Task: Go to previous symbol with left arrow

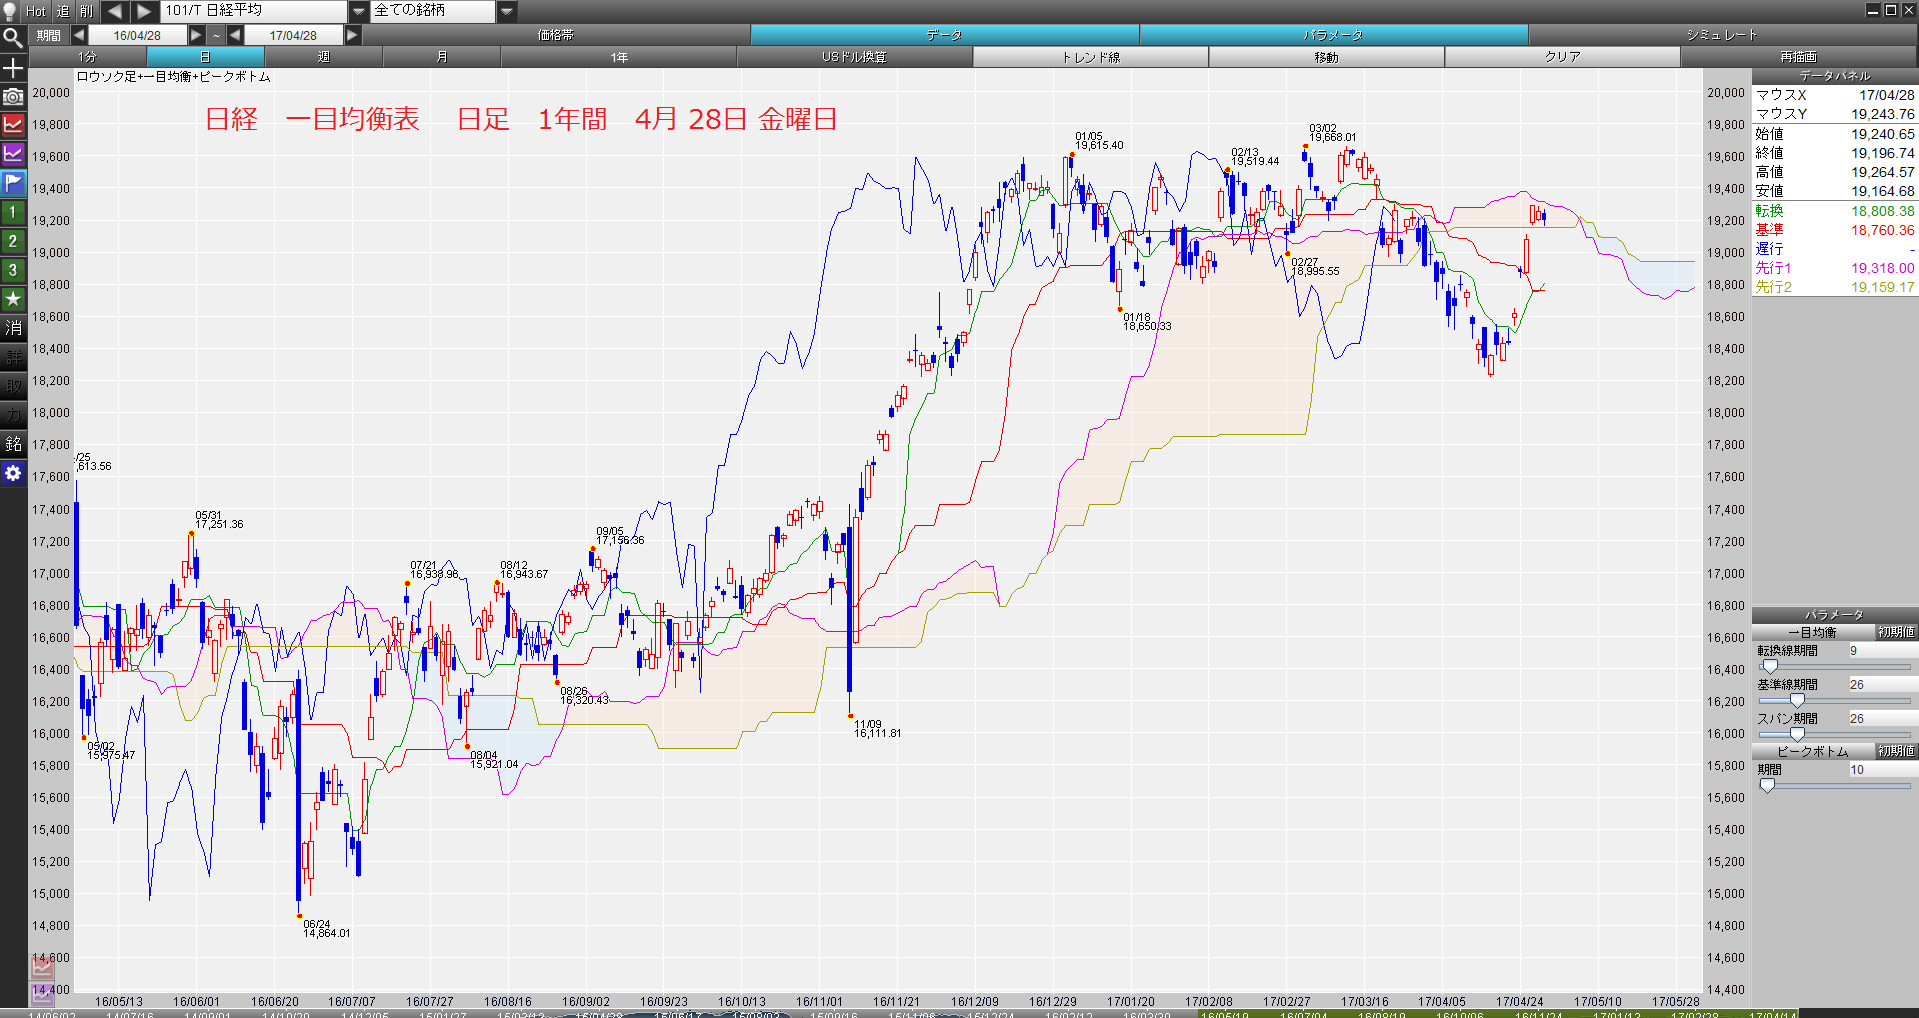Action: 114,11
